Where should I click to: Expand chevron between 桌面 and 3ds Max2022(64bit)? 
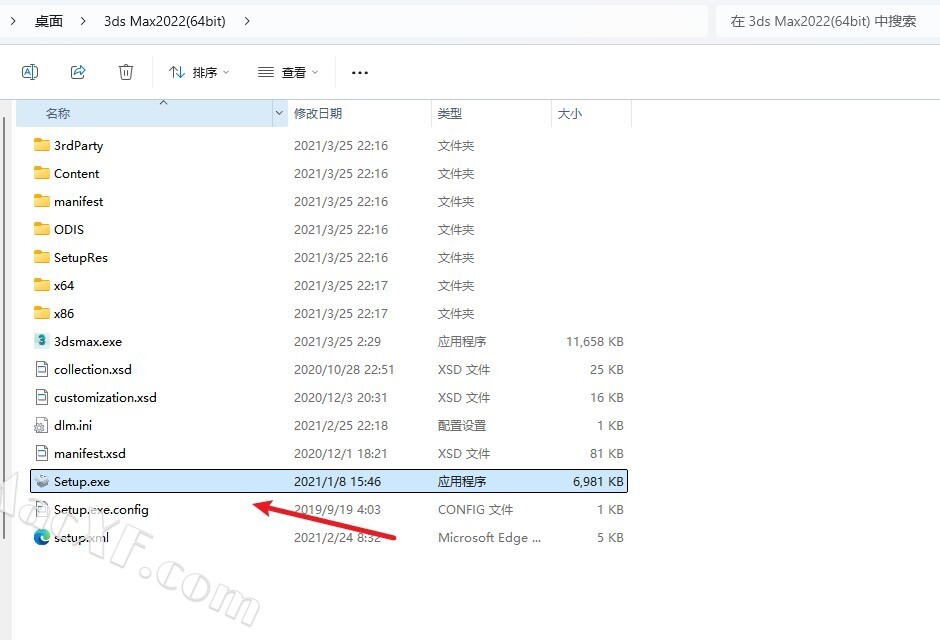(x=83, y=22)
